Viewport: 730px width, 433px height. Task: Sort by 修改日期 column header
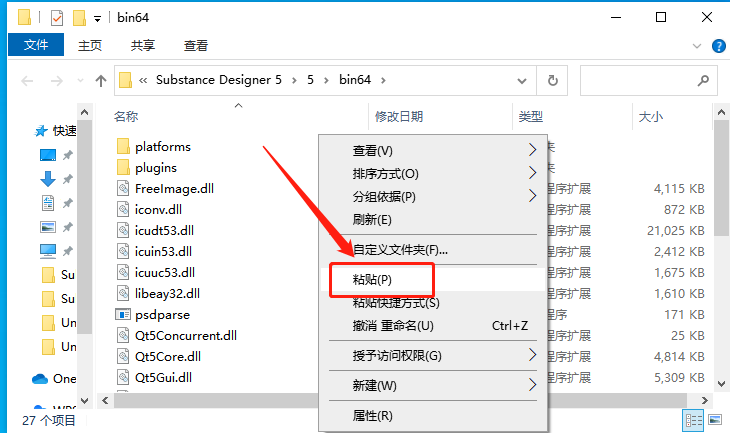(399, 116)
